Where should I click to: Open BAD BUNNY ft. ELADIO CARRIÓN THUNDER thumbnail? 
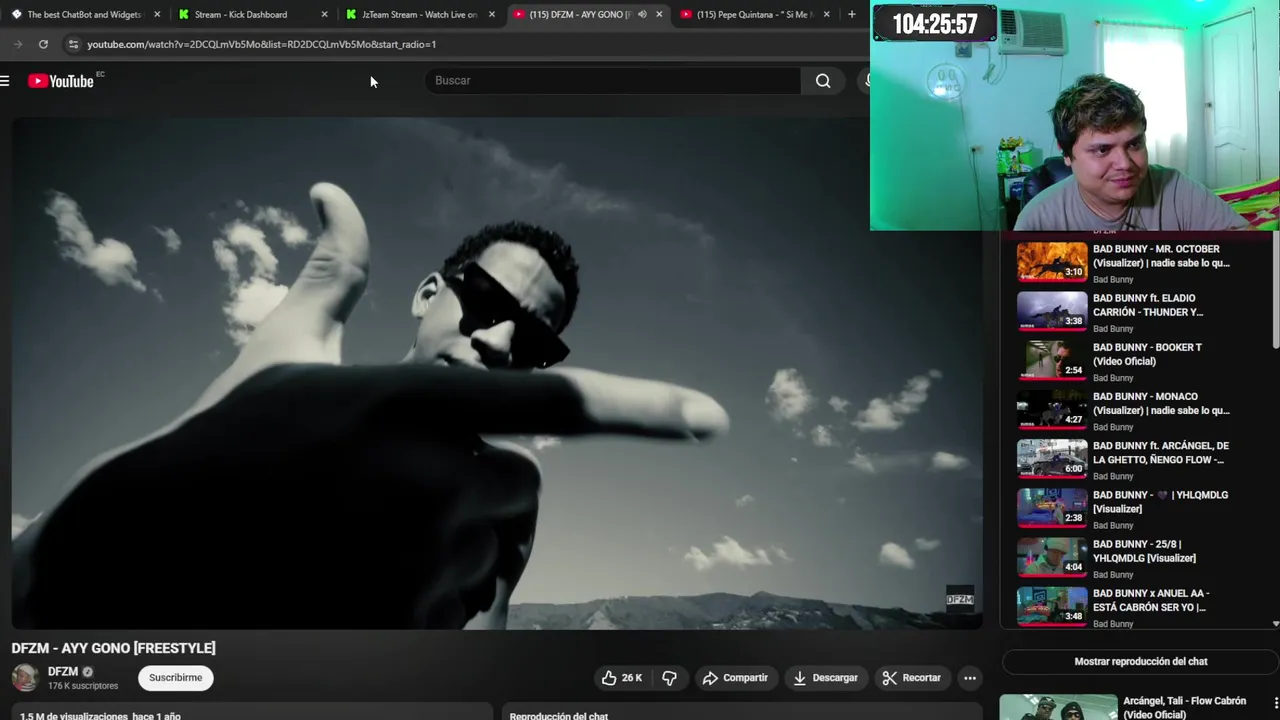coord(1052,311)
